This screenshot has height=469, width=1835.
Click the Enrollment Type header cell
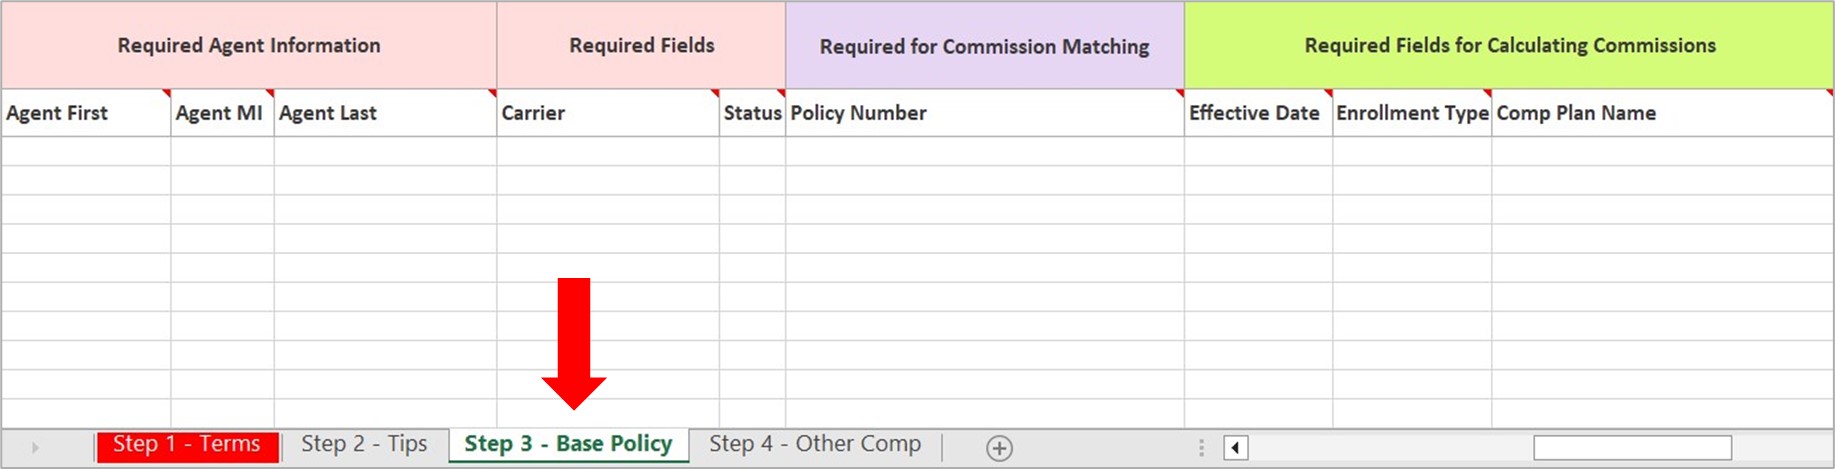[x=1411, y=113]
